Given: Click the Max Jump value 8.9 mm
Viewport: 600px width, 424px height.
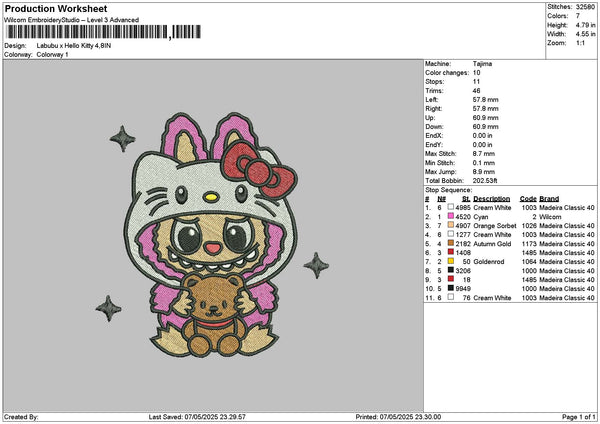Looking at the screenshot, I should click(484, 172).
